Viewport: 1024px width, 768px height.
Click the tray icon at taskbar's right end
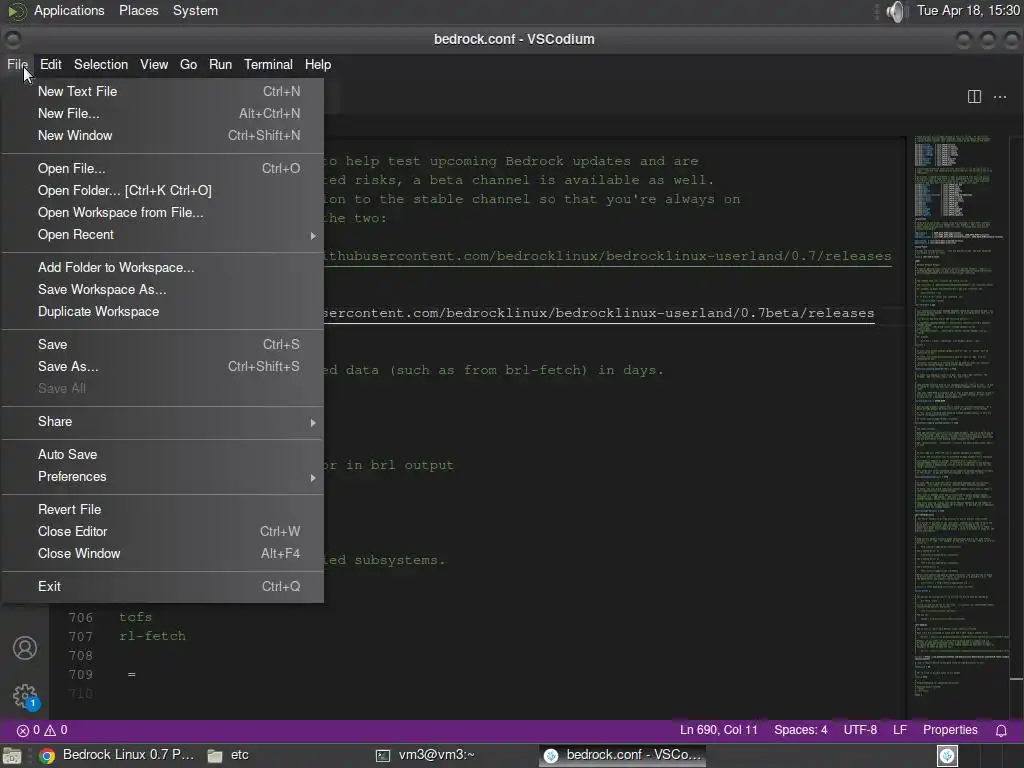[947, 756]
